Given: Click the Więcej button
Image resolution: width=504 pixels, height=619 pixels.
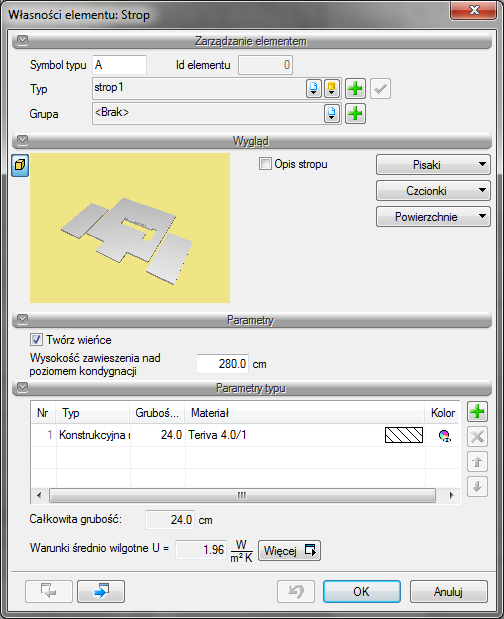Looking at the screenshot, I should click(289, 550).
